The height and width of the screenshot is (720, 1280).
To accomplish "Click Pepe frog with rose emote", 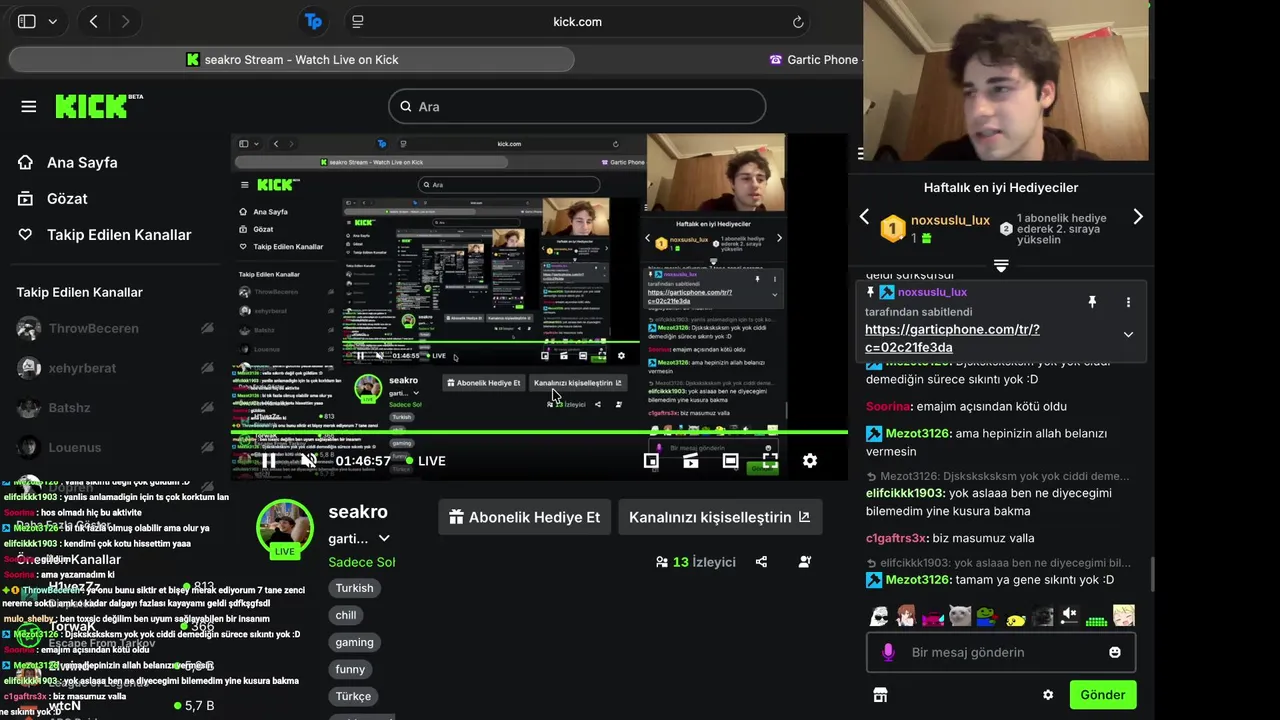I will tap(987, 616).
